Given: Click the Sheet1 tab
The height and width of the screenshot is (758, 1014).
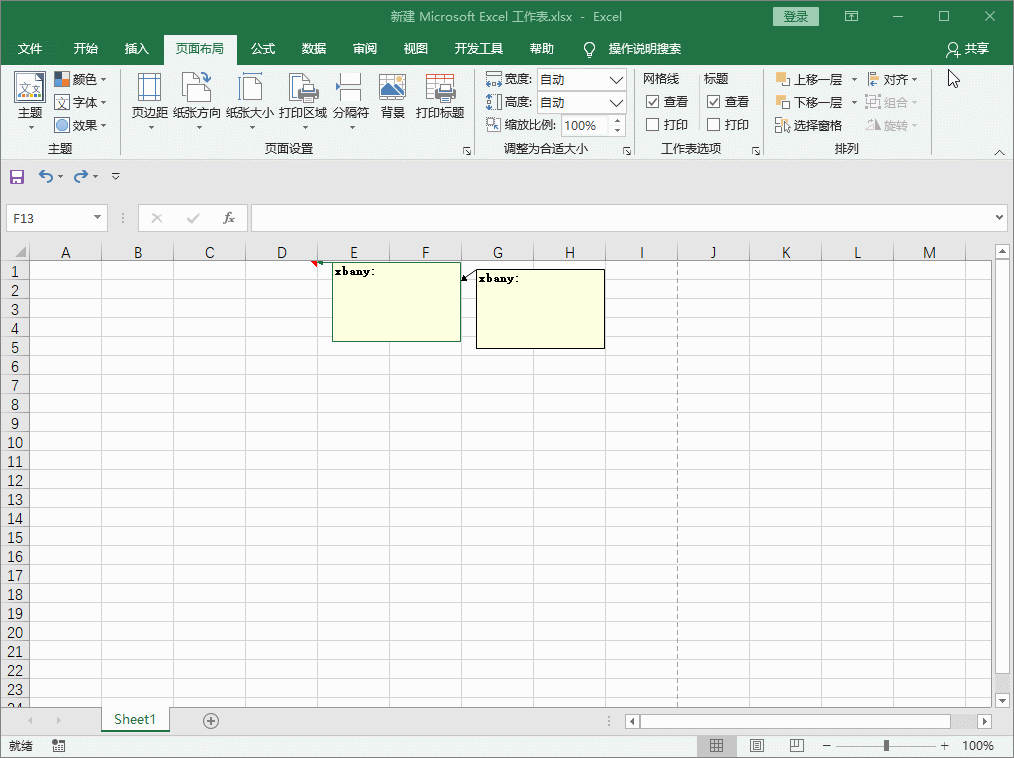Looking at the screenshot, I should point(135,719).
